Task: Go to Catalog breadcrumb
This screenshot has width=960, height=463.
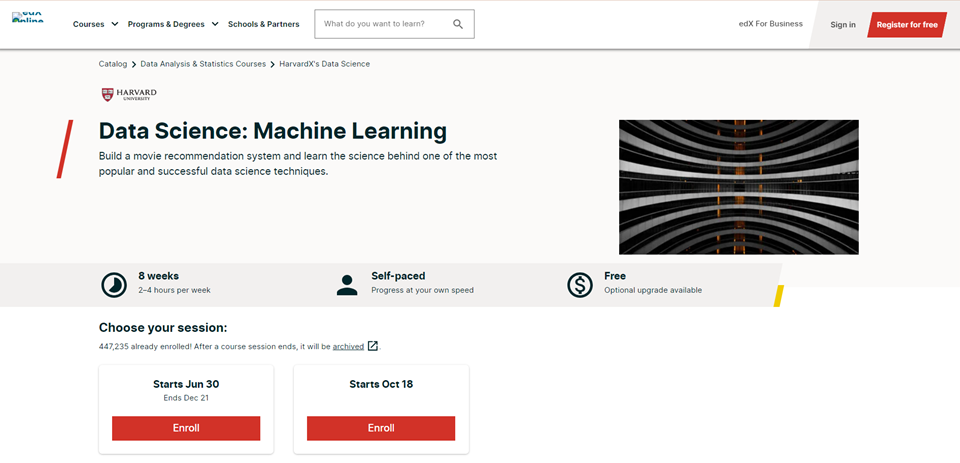Action: (113, 64)
